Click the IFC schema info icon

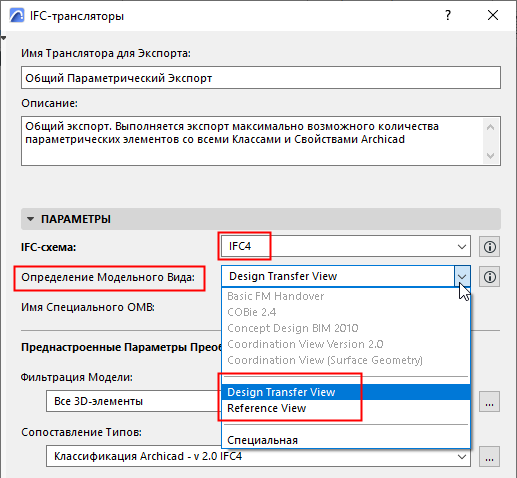pyautogui.click(x=489, y=247)
